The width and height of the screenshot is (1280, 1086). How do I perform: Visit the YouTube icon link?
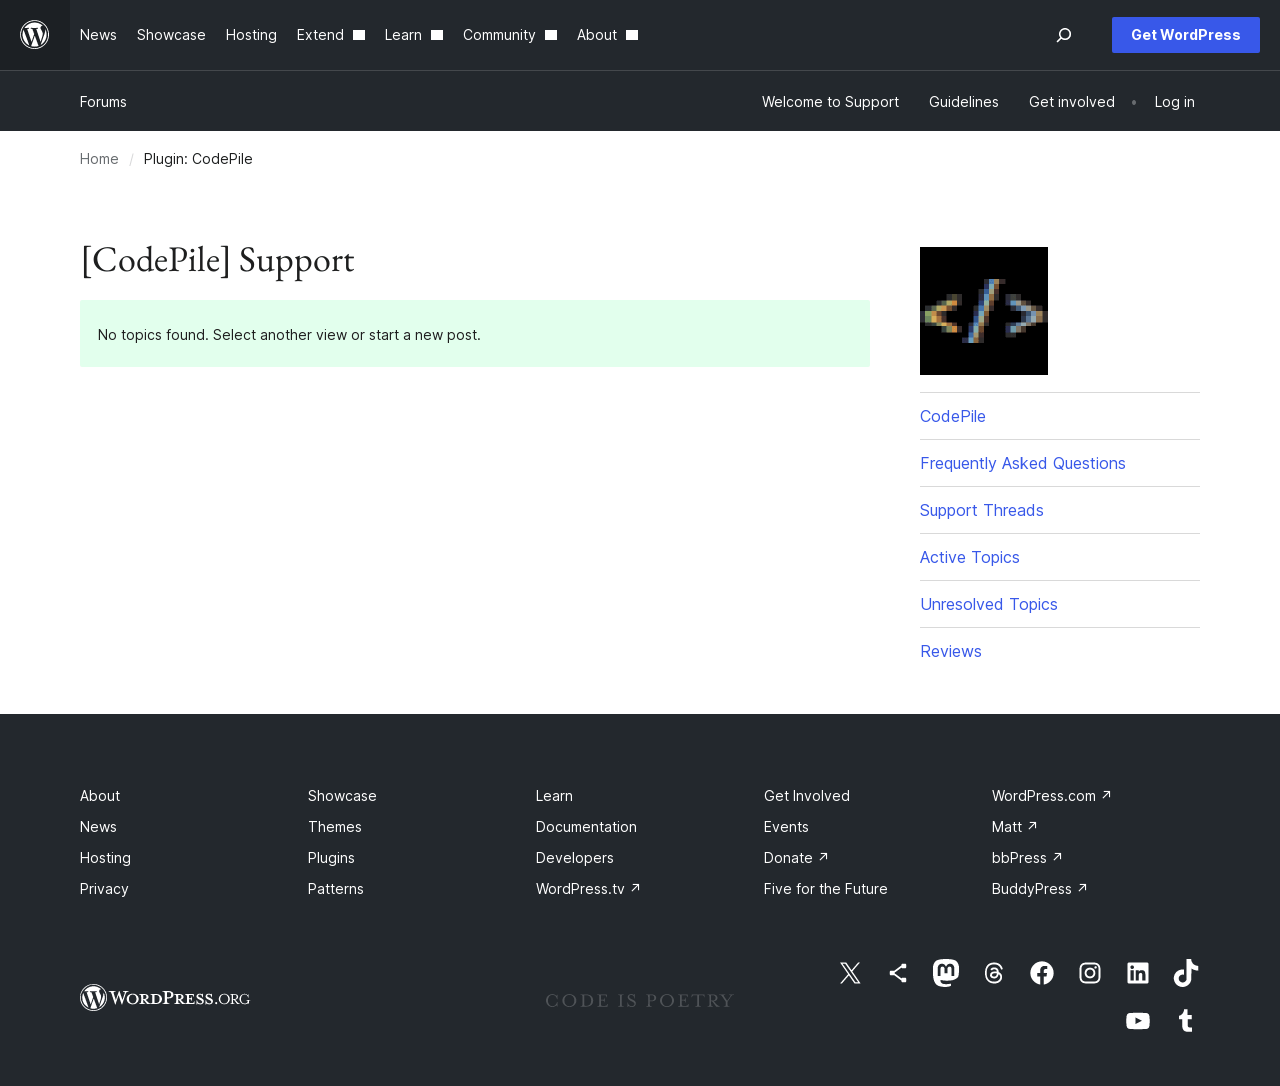[x=1138, y=1021]
